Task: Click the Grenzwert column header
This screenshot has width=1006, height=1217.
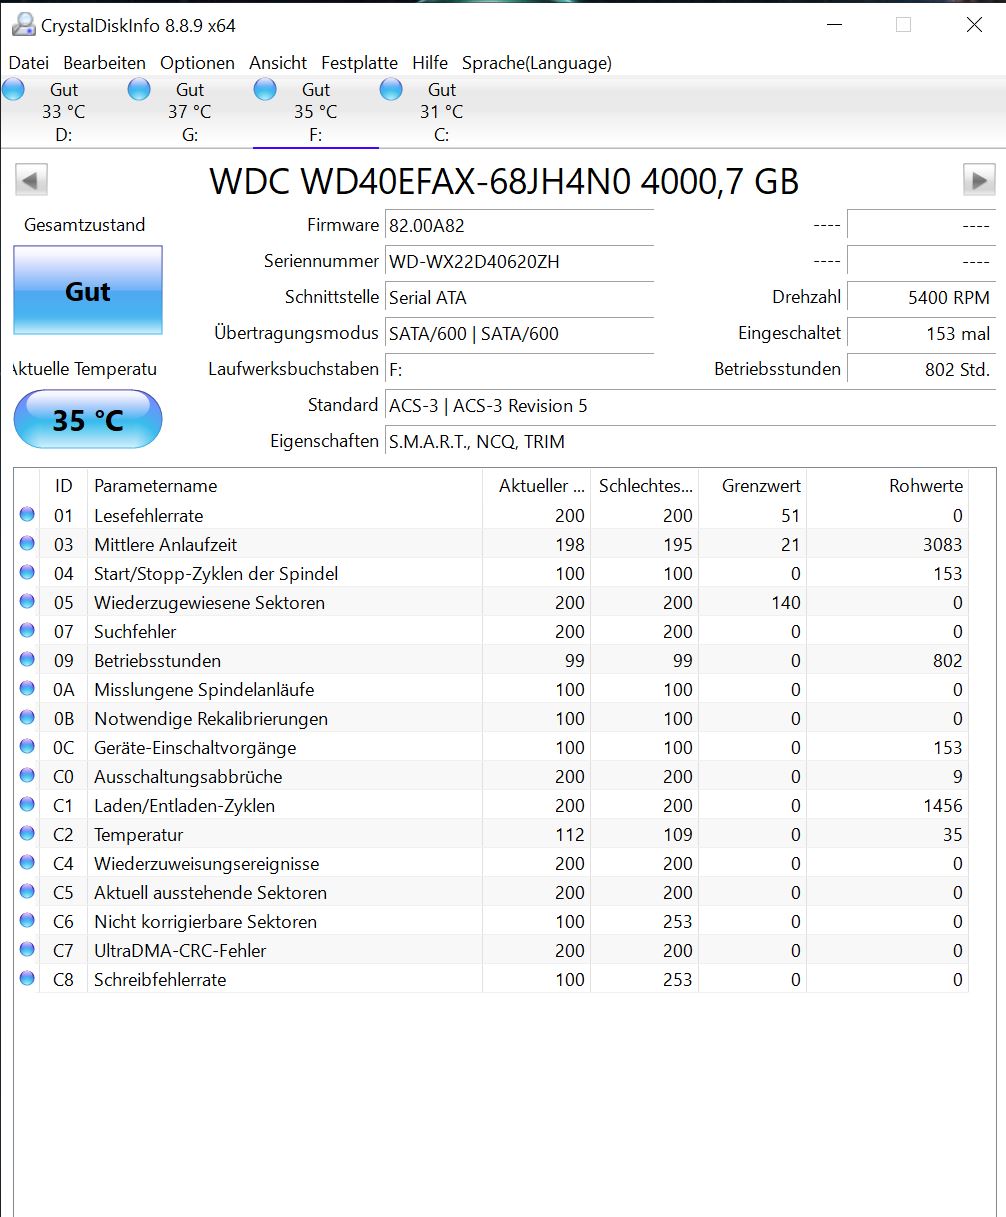Action: point(753,486)
